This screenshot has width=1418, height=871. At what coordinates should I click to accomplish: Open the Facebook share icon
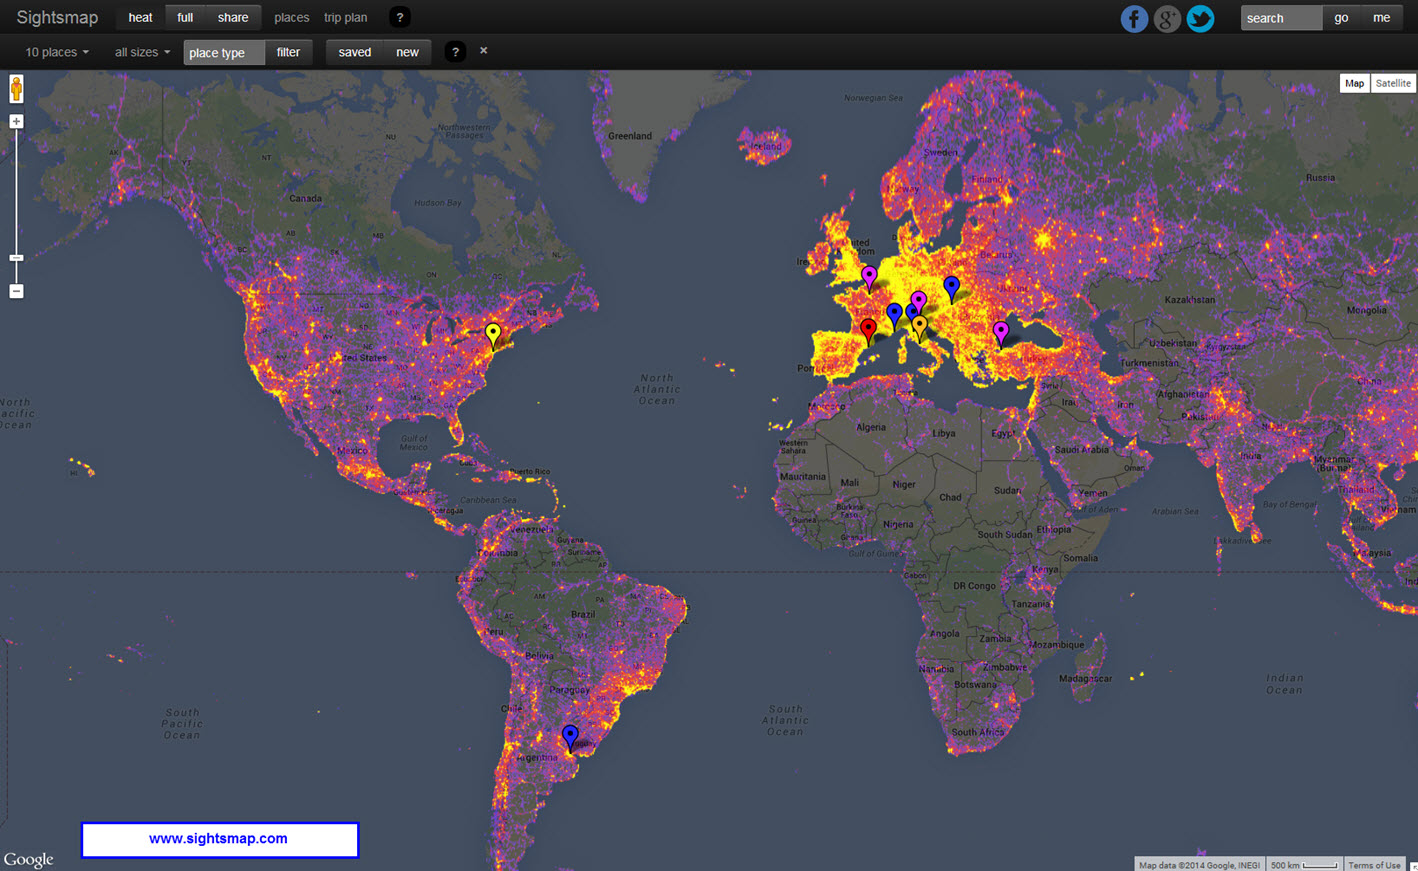(x=1134, y=19)
